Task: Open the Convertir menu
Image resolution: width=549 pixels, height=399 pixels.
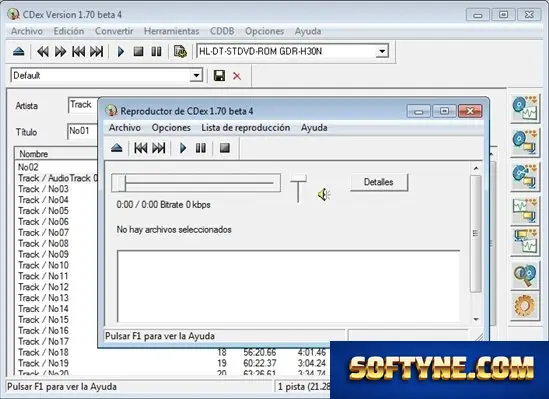Action: pos(114,31)
